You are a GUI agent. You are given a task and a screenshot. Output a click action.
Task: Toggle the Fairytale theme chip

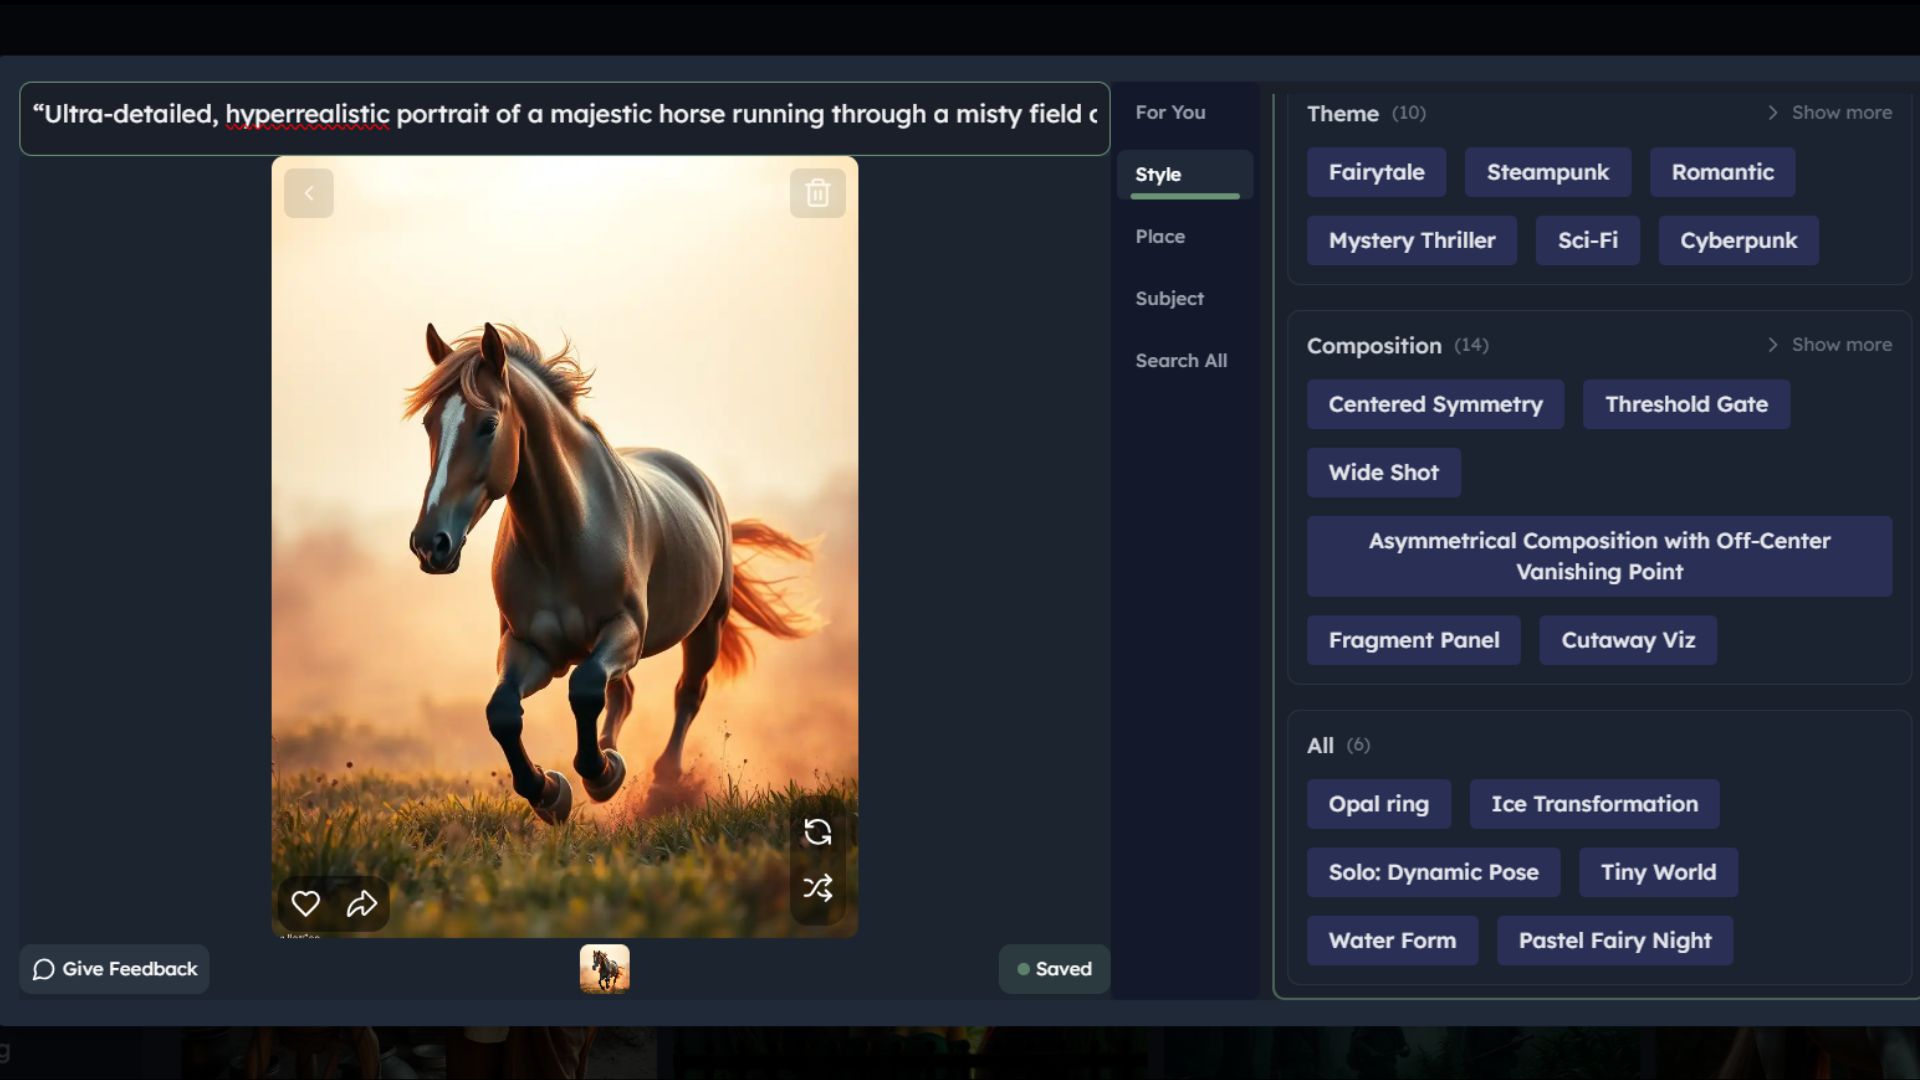pyautogui.click(x=1376, y=172)
